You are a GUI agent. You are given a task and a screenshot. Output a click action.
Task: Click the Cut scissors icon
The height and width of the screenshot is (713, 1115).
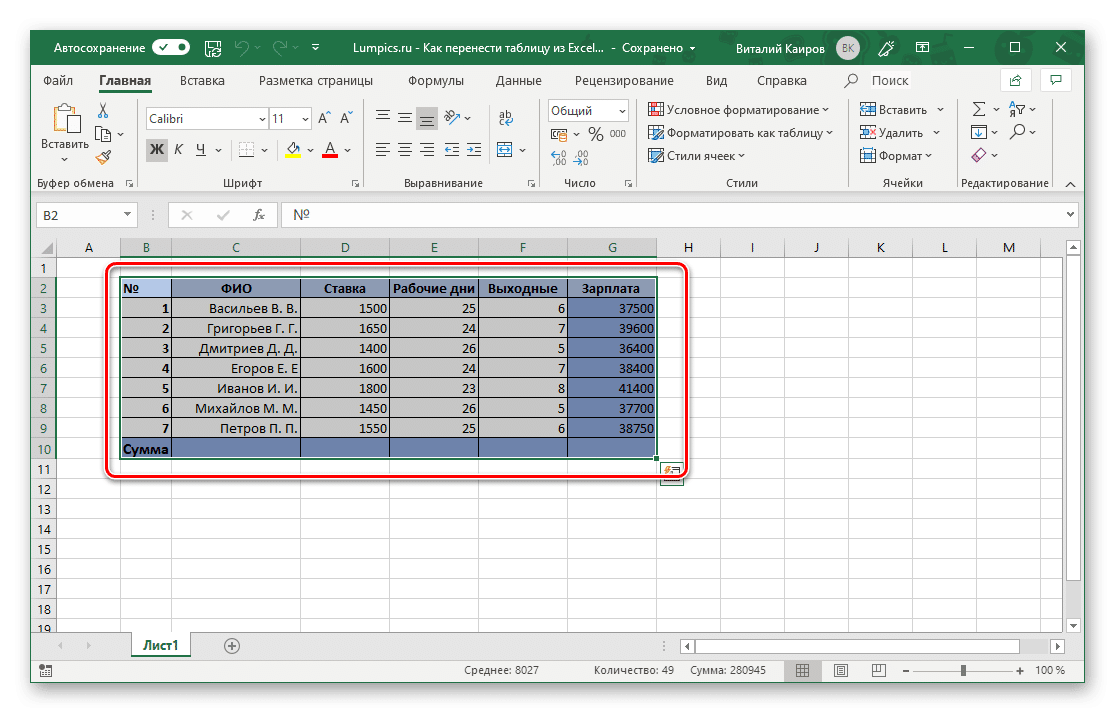(x=102, y=110)
